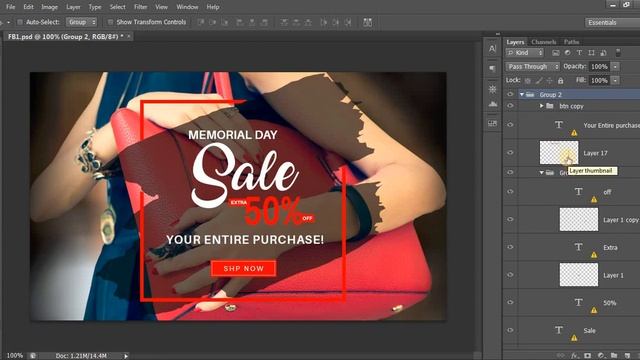Click Align top edges icon
The height and width of the screenshot is (360, 640).
pos(201,22)
